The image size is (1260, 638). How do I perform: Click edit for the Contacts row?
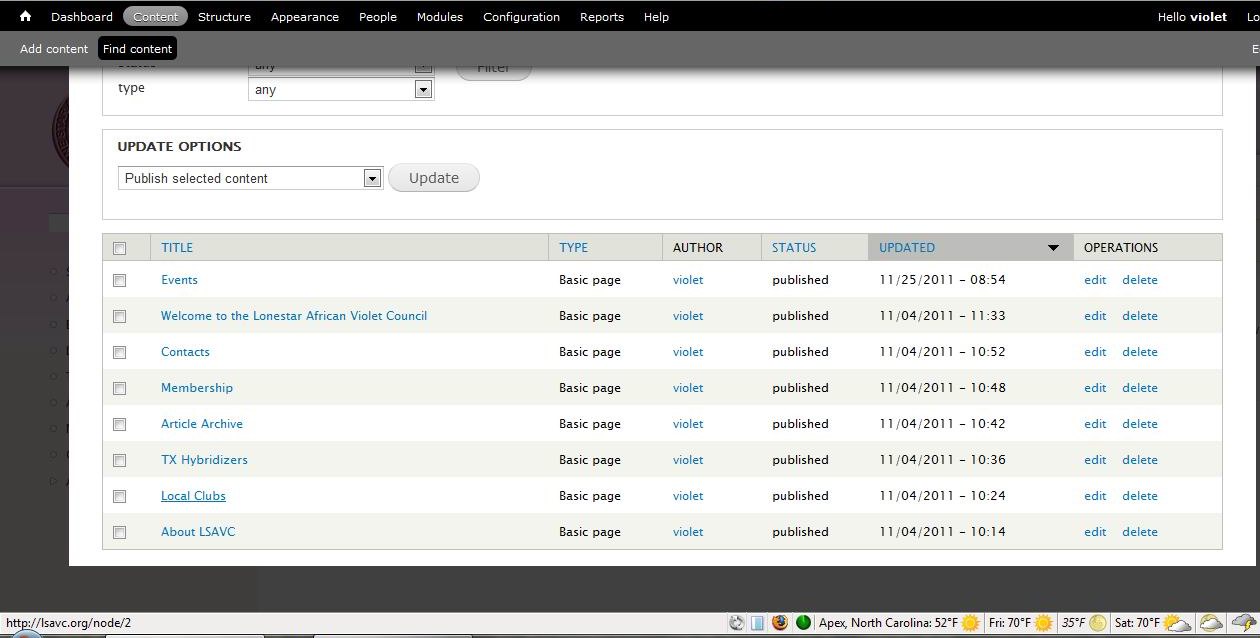[x=1095, y=352]
